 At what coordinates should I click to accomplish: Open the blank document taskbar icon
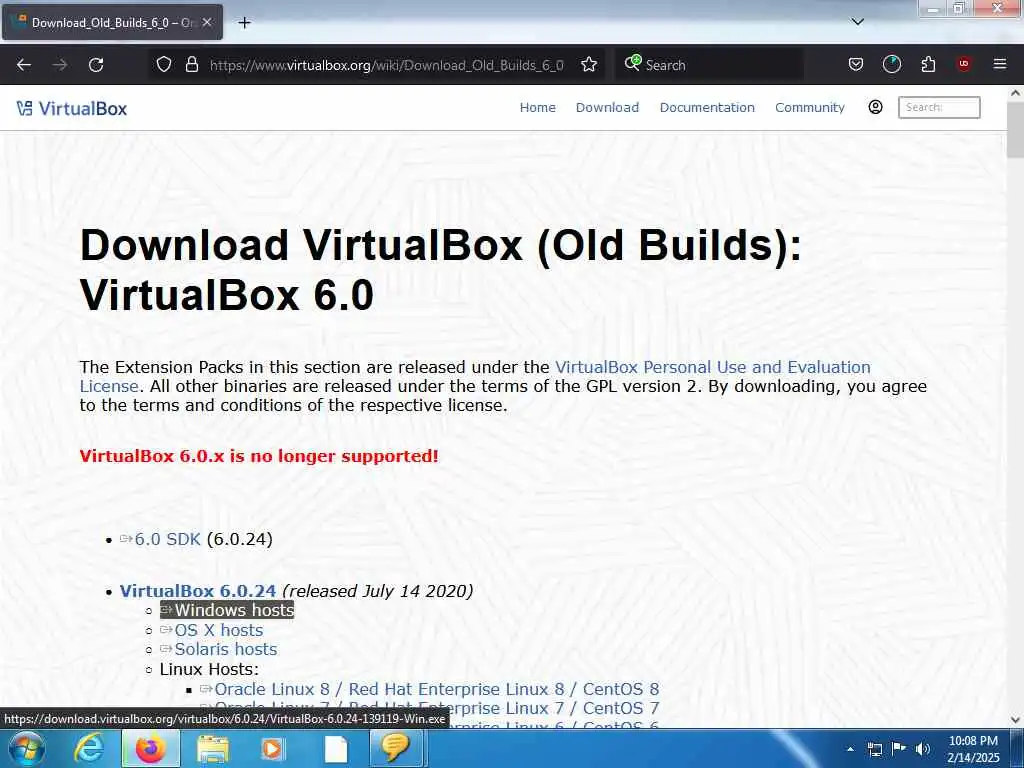point(336,749)
